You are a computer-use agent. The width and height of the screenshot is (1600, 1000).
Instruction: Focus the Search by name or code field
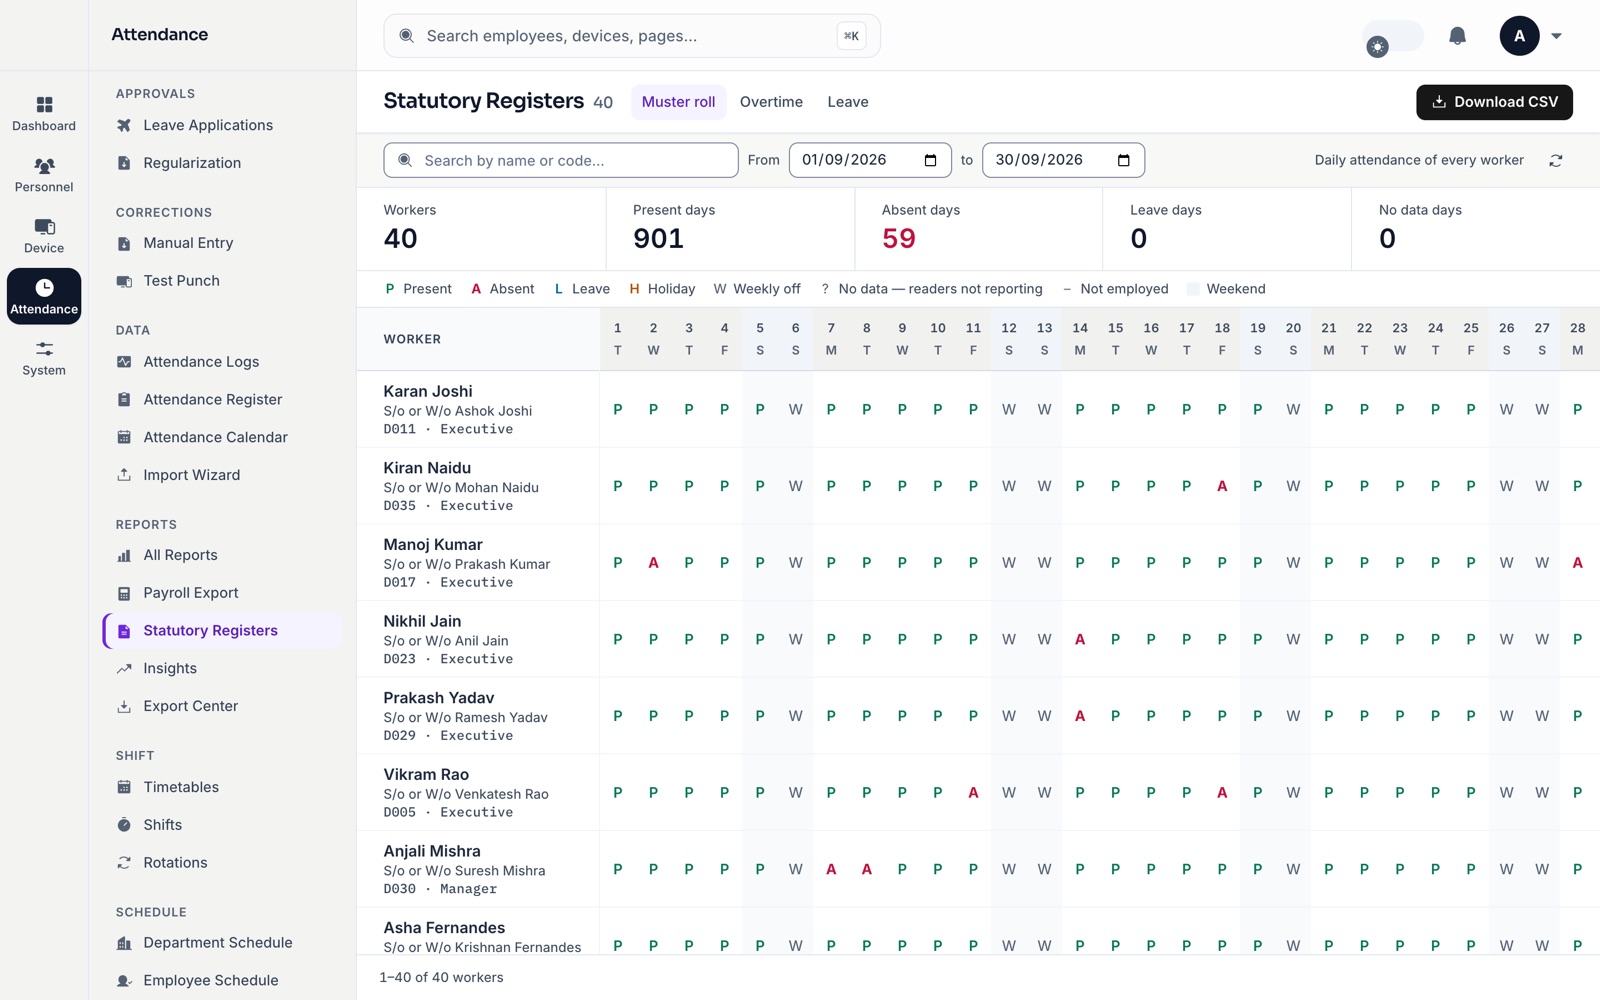click(x=561, y=160)
